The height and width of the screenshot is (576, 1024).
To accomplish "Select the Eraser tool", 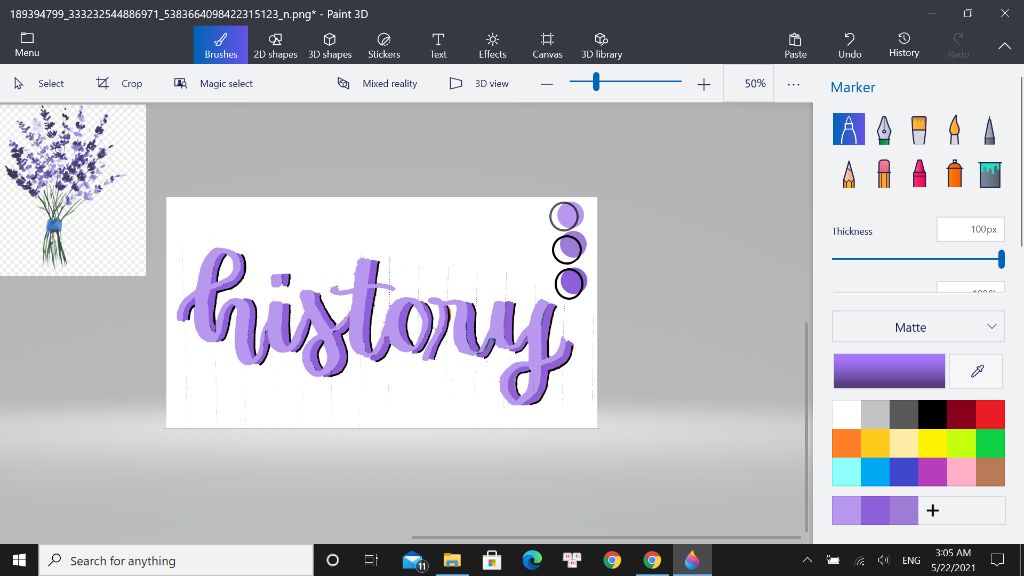I will pyautogui.click(x=884, y=174).
